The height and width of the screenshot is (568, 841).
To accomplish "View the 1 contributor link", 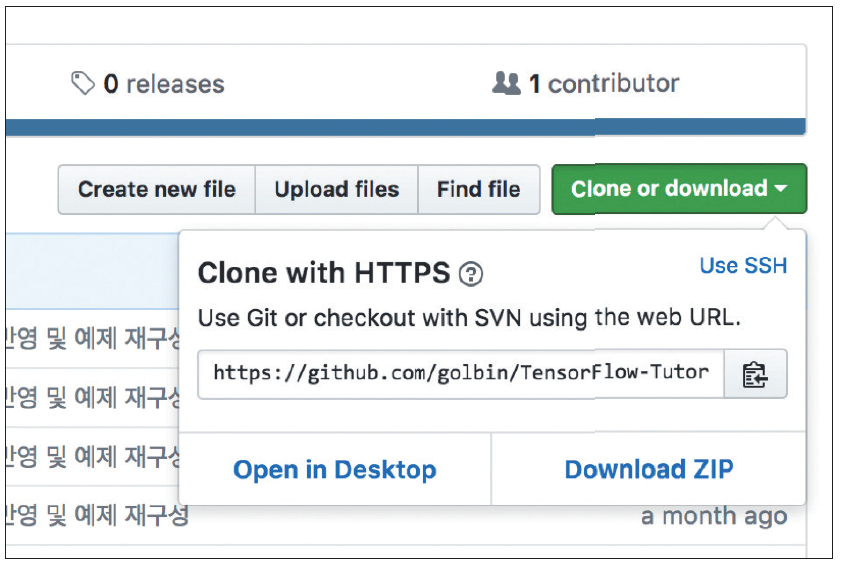I will (586, 83).
